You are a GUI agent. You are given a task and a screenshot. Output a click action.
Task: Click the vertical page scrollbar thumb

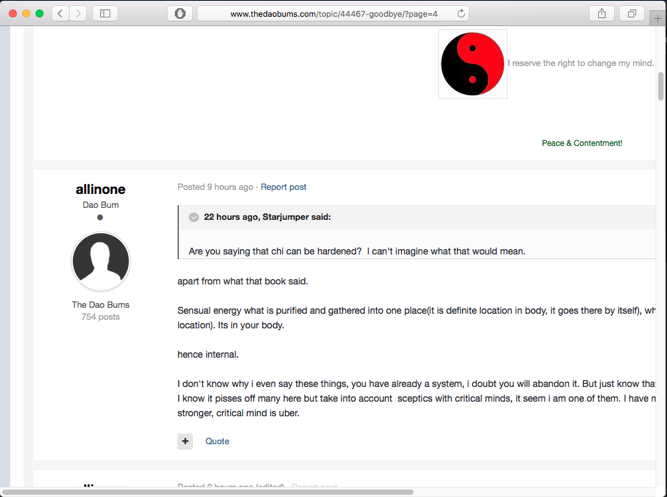[x=661, y=86]
